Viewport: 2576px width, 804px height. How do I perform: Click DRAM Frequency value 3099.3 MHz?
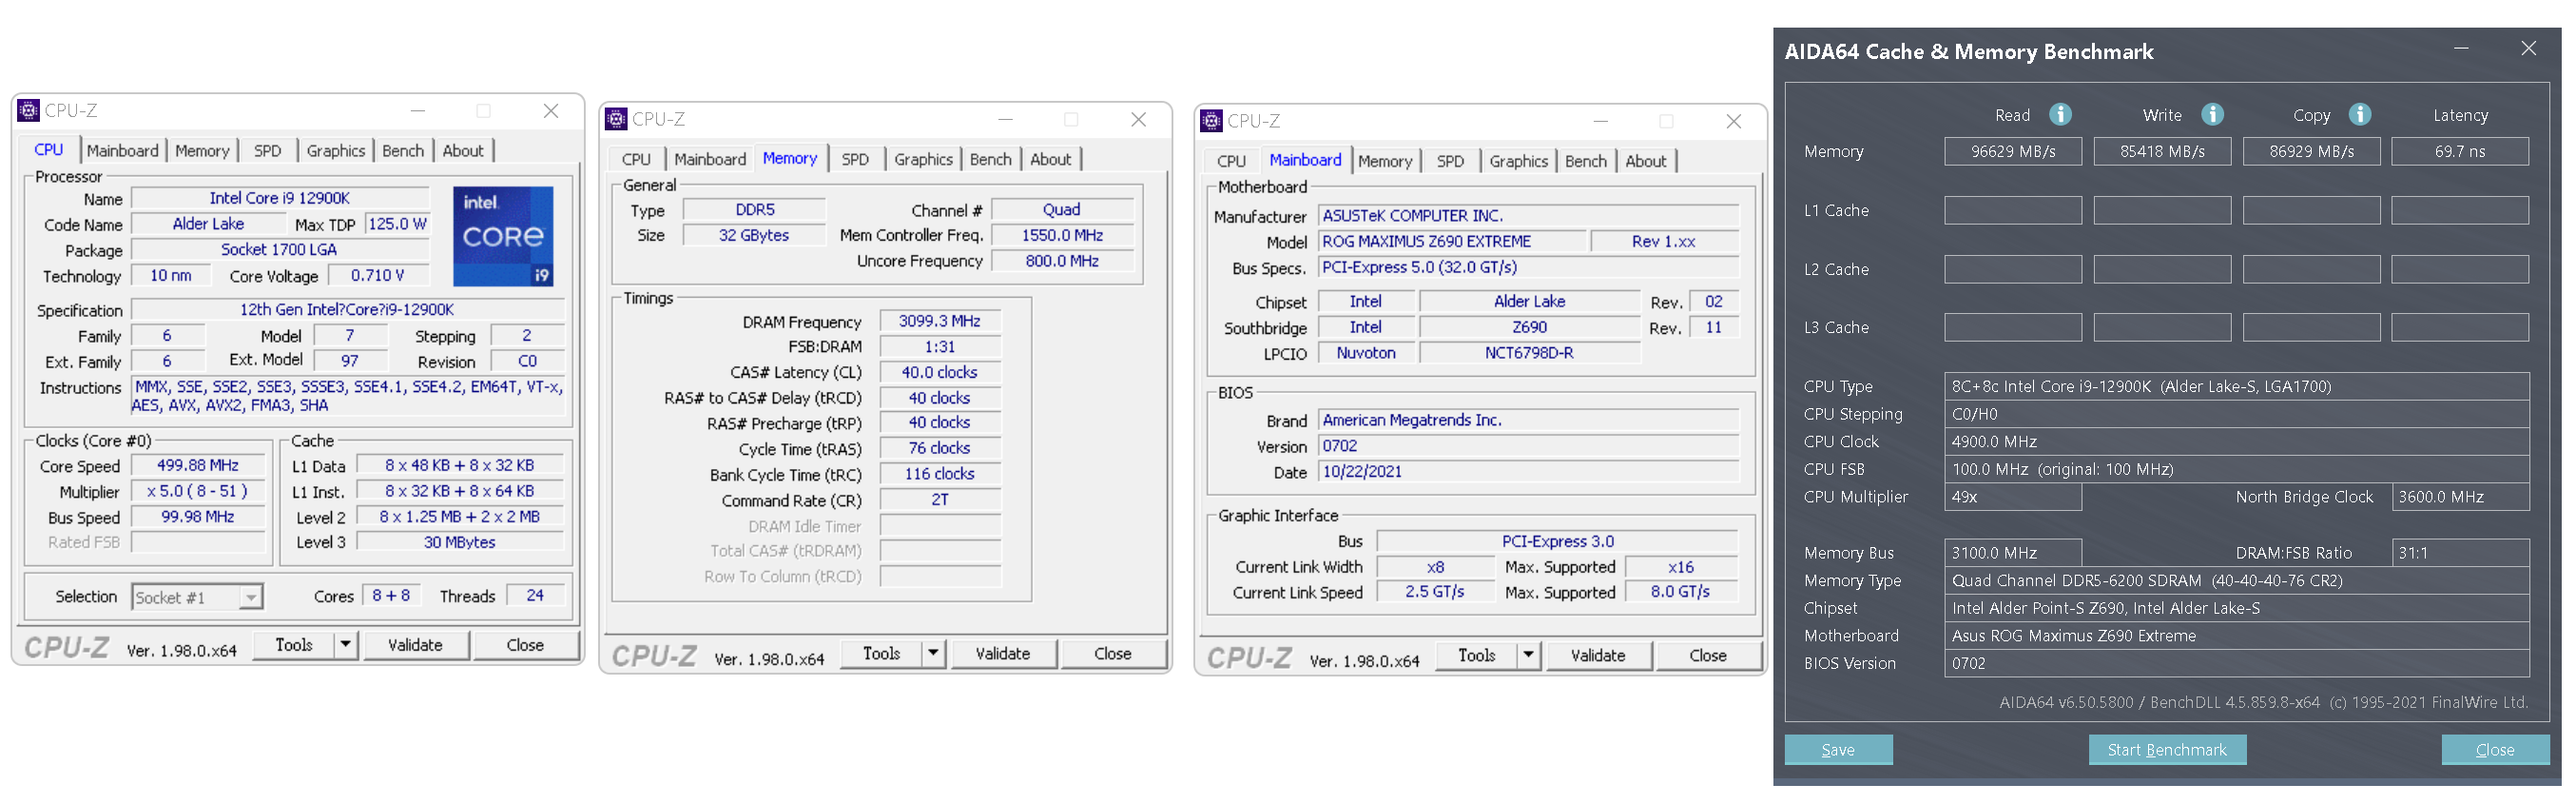click(939, 321)
